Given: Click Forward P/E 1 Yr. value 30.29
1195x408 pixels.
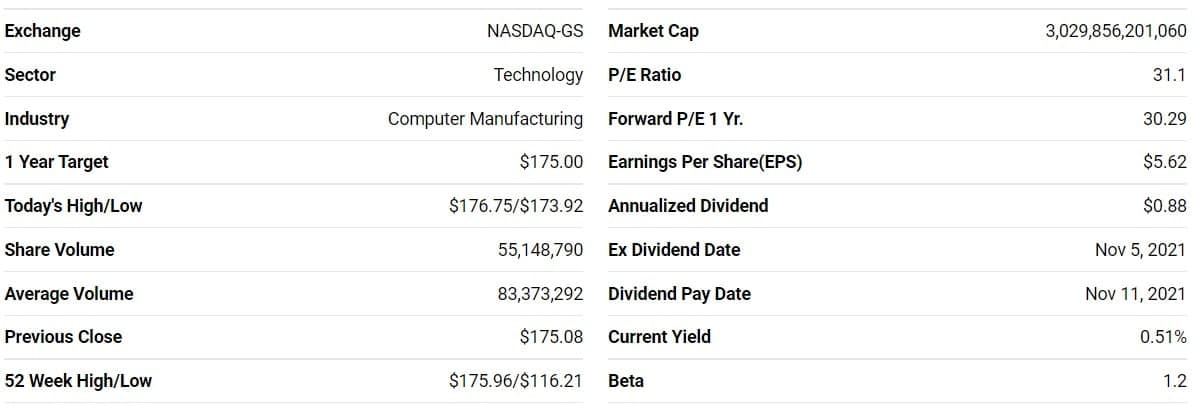Looking at the screenshot, I should pos(1165,119).
